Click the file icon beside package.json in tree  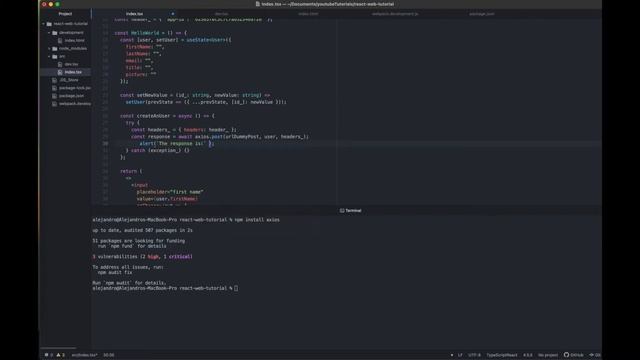click(x=54, y=96)
